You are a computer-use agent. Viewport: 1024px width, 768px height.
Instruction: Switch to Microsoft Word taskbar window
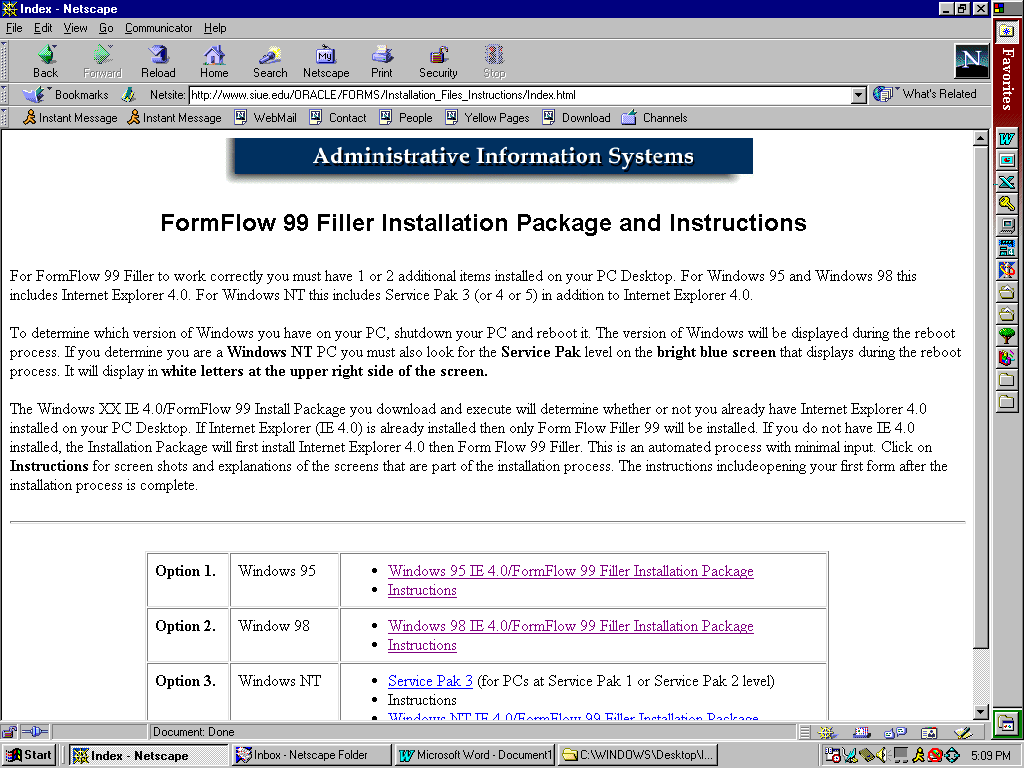coord(475,755)
